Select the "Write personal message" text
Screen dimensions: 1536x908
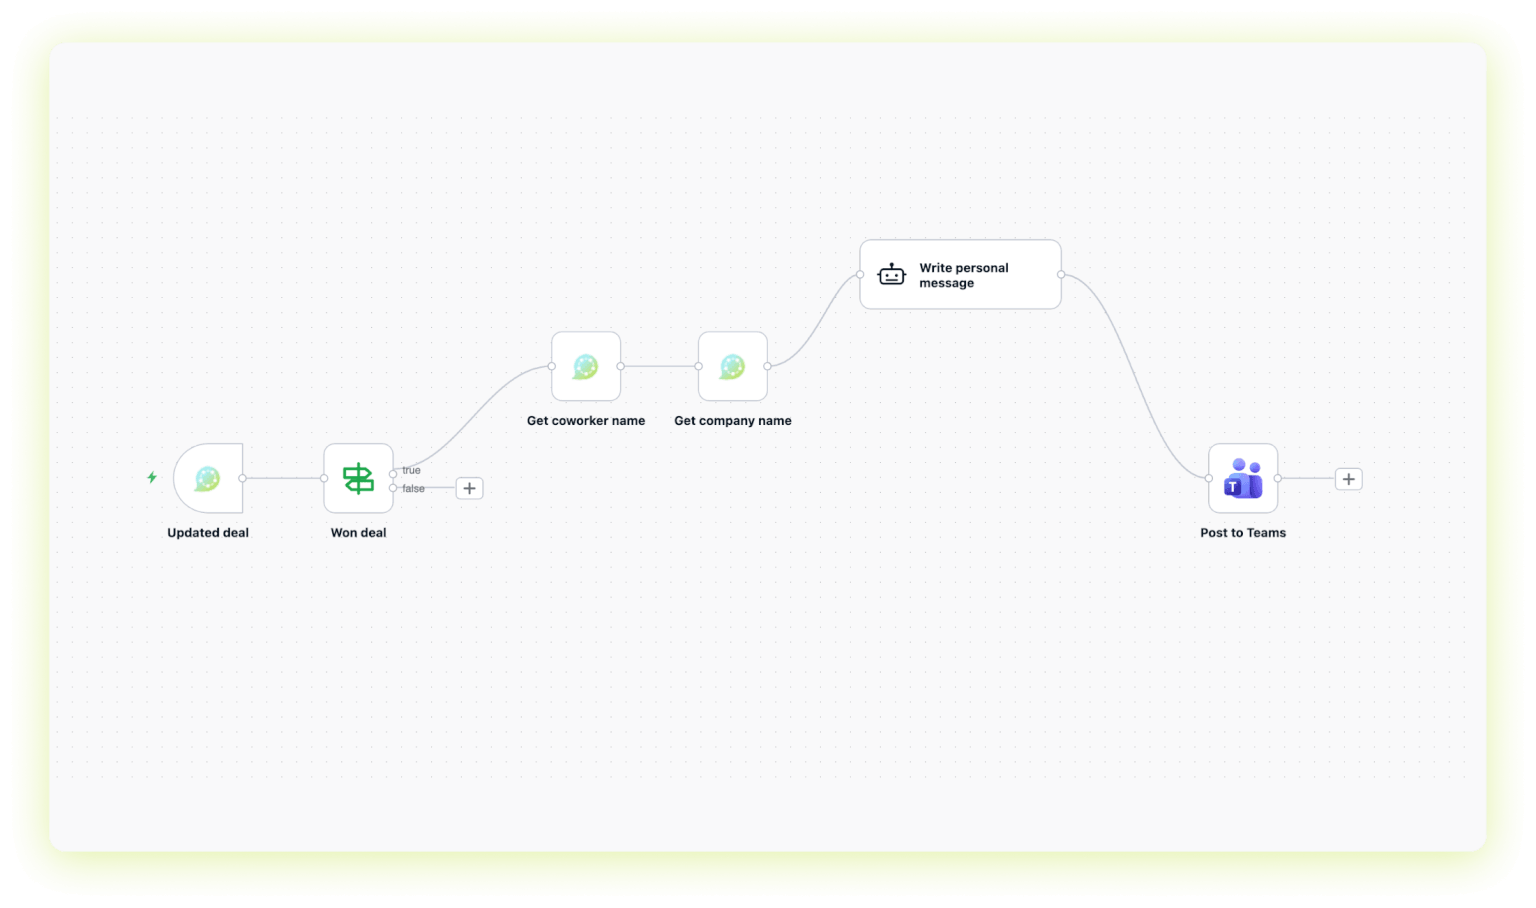click(x=964, y=275)
